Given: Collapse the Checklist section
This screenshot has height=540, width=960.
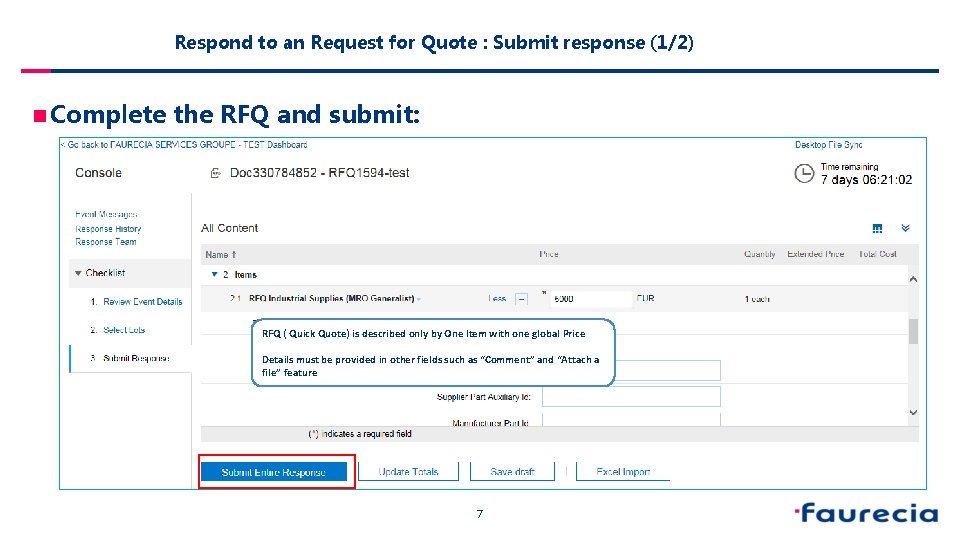Looking at the screenshot, I should coord(78,273).
